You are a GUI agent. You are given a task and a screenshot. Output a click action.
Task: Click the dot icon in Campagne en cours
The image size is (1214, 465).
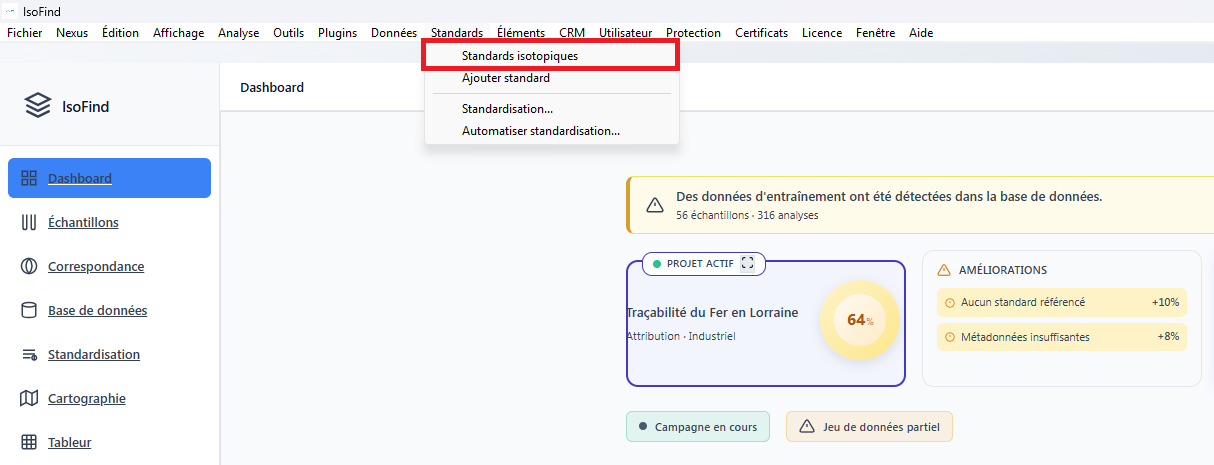pos(643,427)
